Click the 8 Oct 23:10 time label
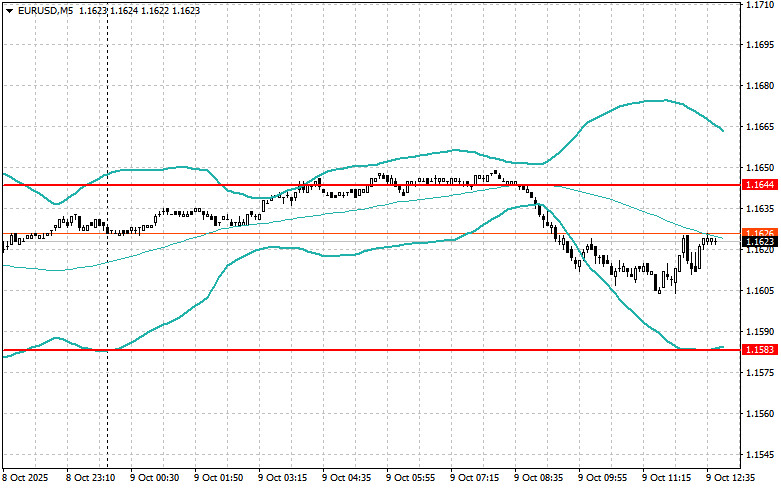 tap(91, 478)
